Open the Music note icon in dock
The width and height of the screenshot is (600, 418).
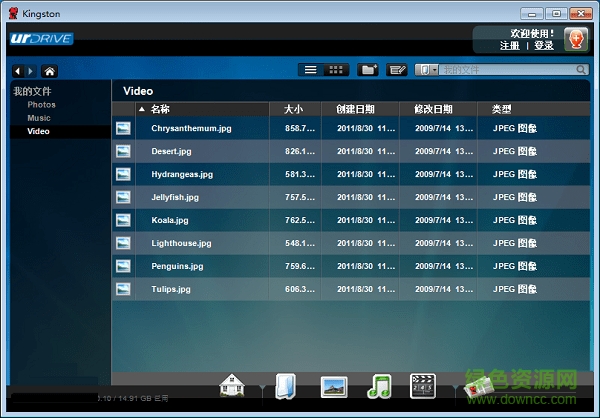pos(379,386)
